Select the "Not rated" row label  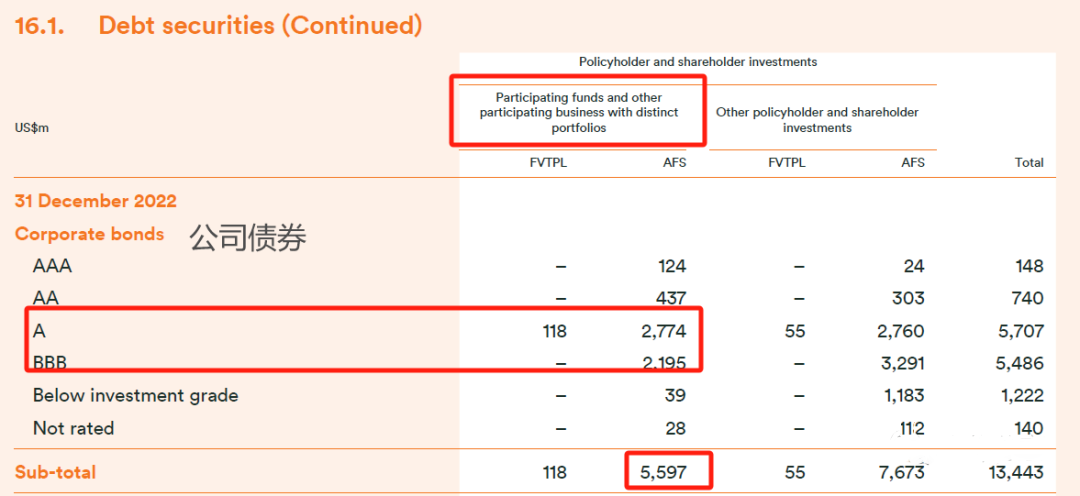[x=73, y=428]
